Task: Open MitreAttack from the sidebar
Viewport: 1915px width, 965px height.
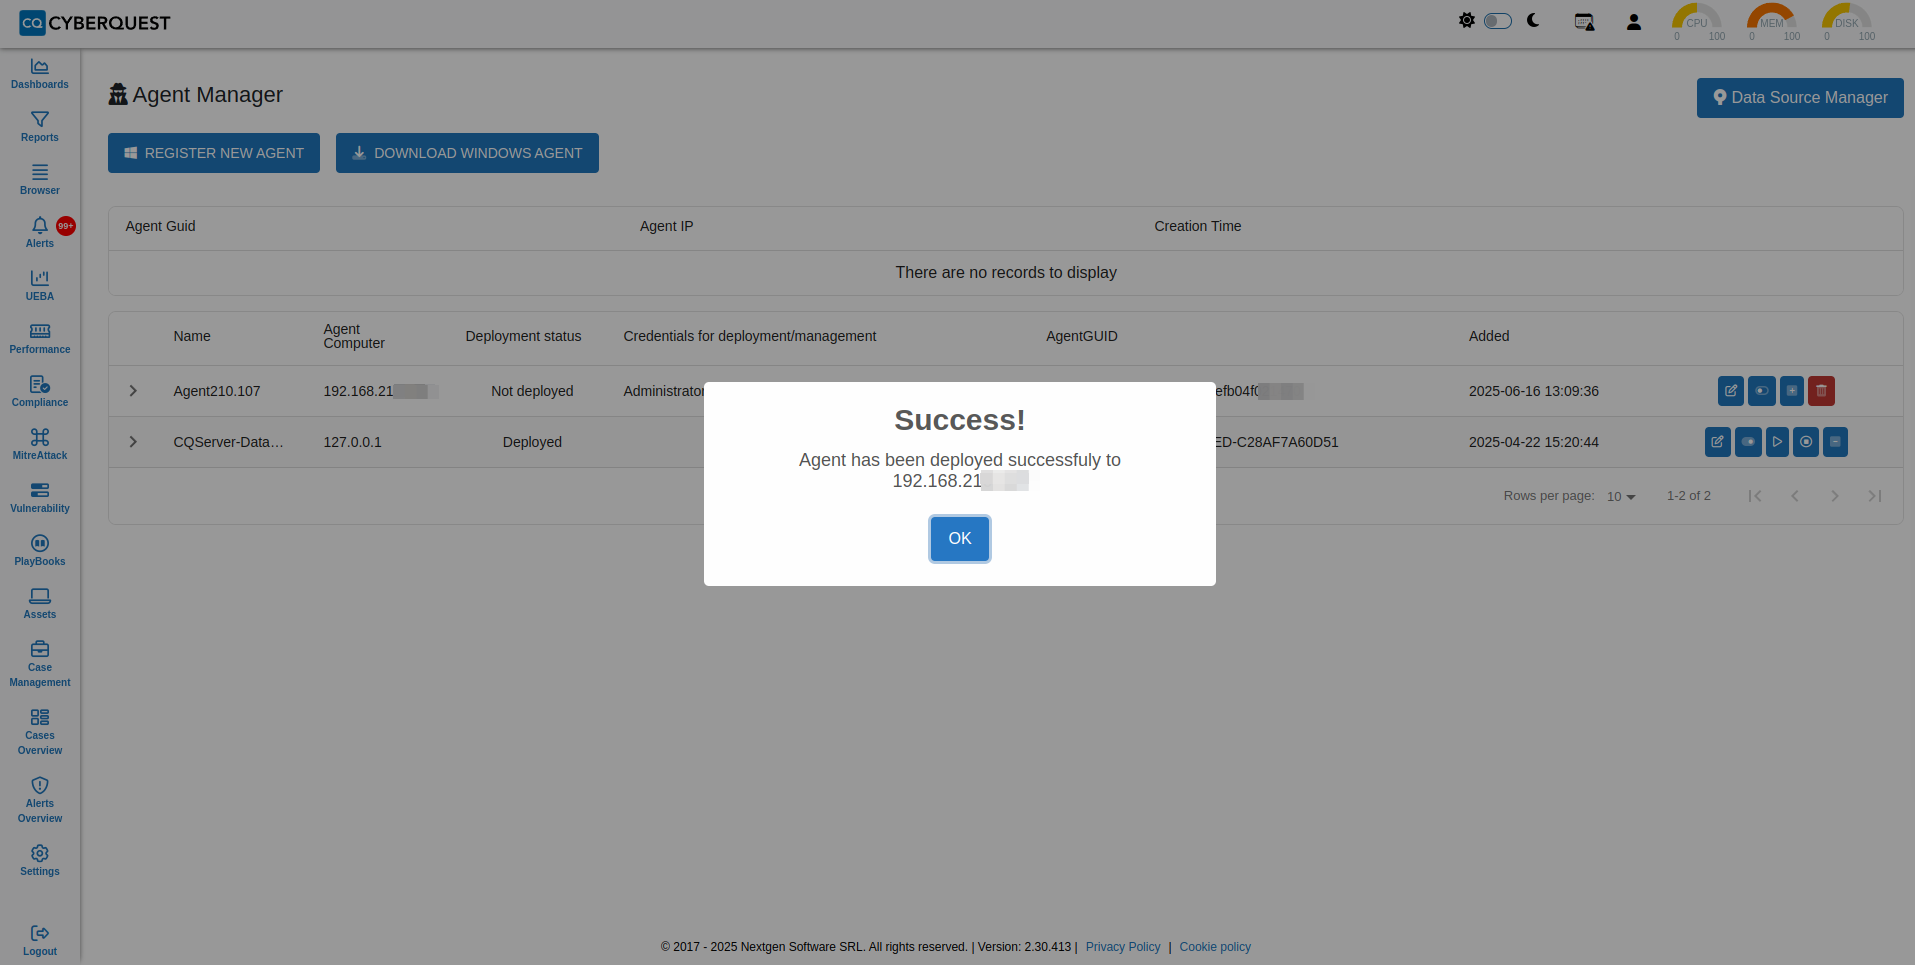Action: click(x=40, y=444)
